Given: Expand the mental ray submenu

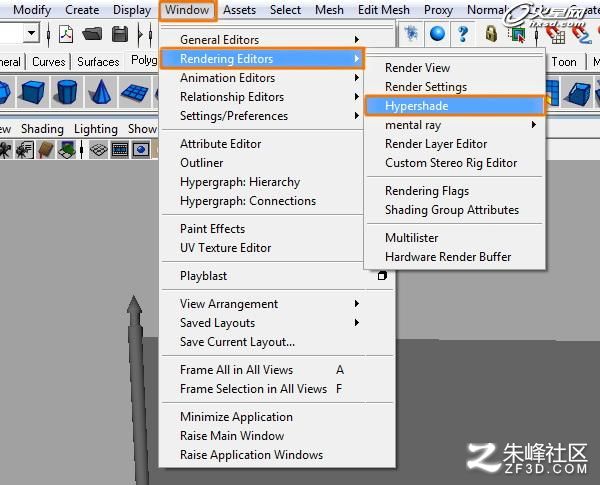Looking at the screenshot, I should [534, 124].
